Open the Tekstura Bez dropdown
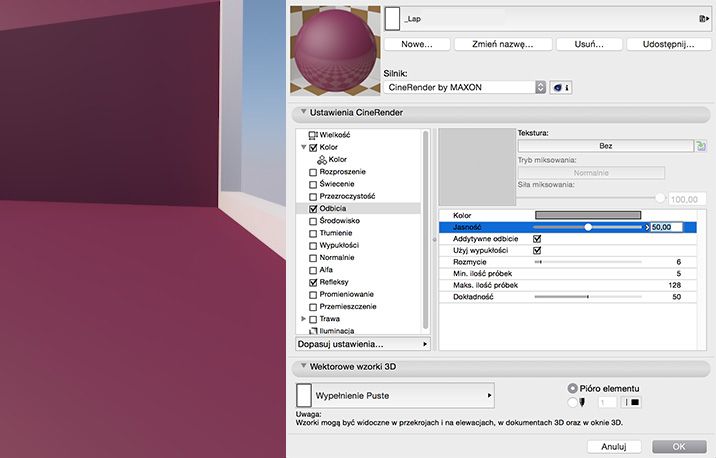This screenshot has width=716, height=458. point(605,146)
